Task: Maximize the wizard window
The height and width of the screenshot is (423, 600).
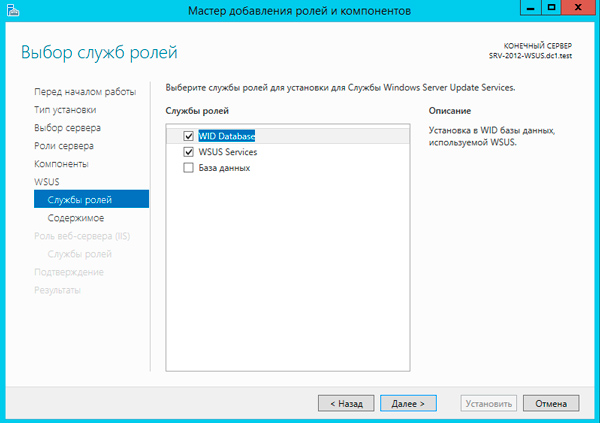Action: [x=550, y=8]
